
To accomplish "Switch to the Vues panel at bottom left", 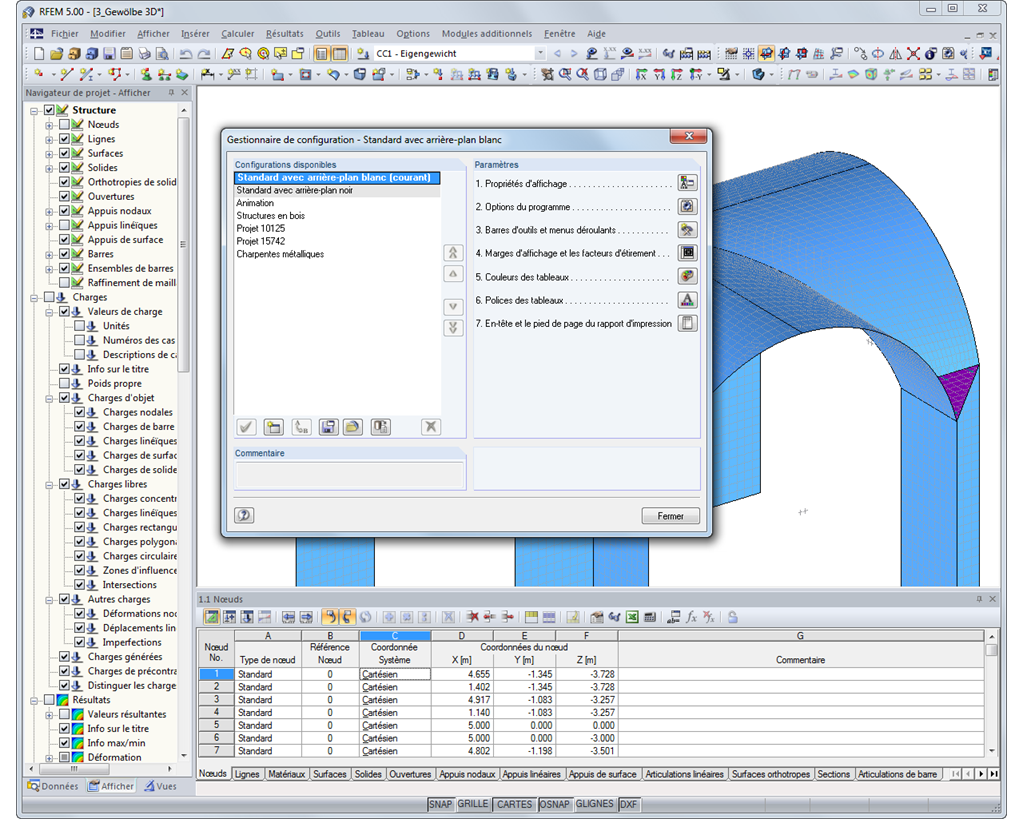I will [166, 786].
